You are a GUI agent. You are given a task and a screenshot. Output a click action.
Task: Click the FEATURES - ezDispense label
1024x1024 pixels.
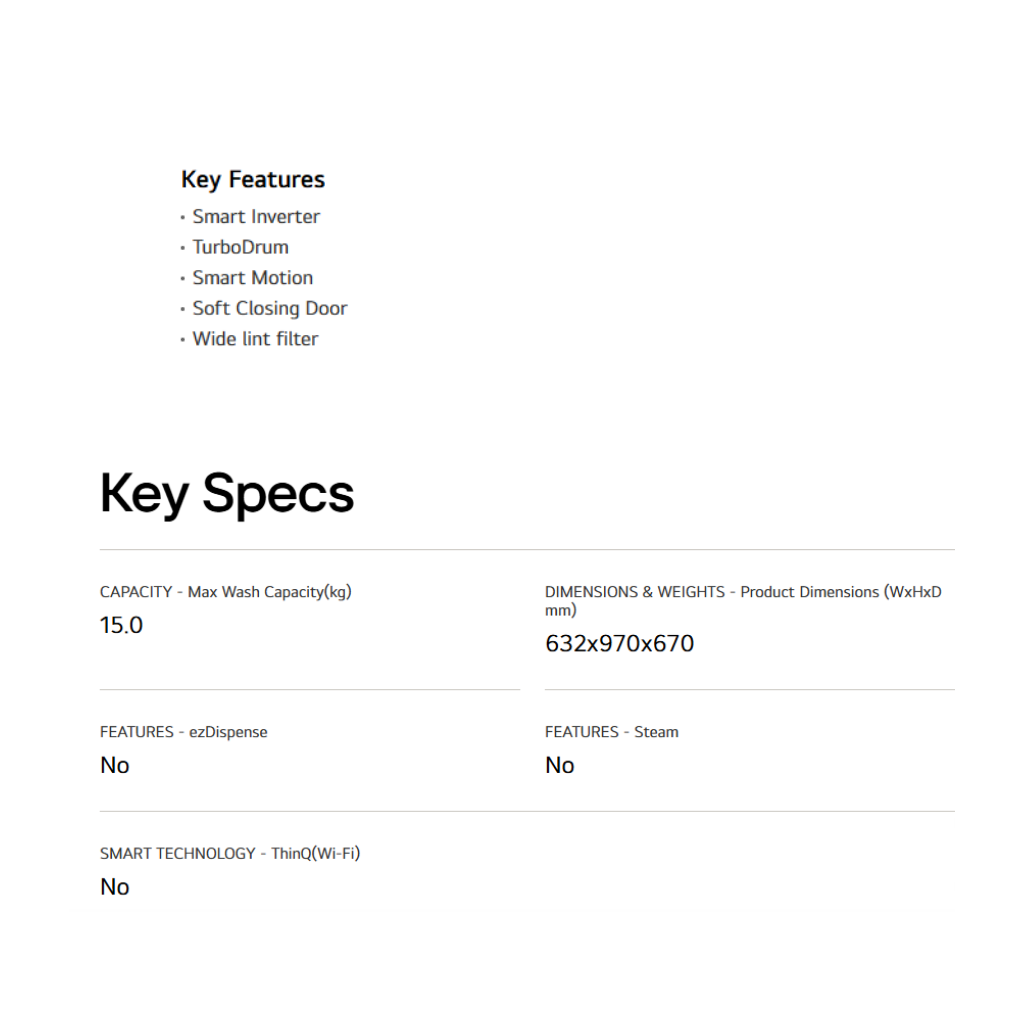[183, 732]
